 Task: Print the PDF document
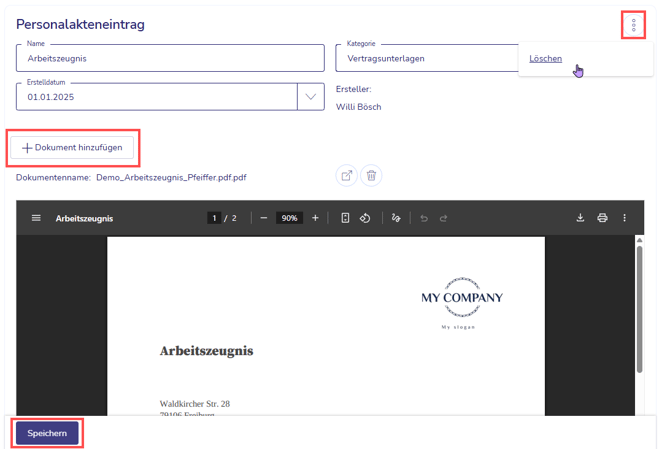(x=602, y=218)
